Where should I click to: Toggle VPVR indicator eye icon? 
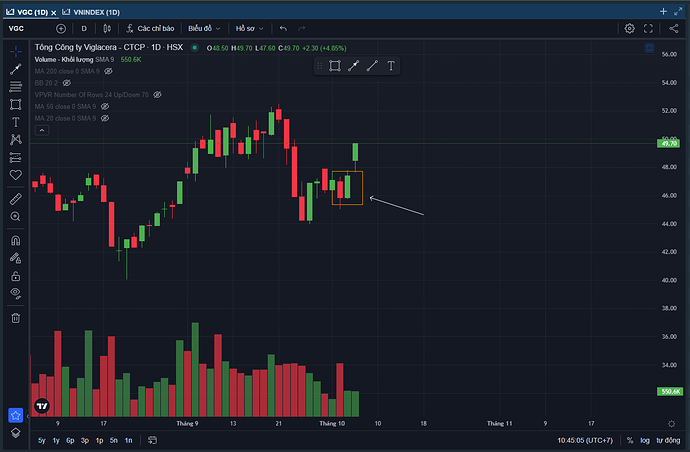coord(157,94)
